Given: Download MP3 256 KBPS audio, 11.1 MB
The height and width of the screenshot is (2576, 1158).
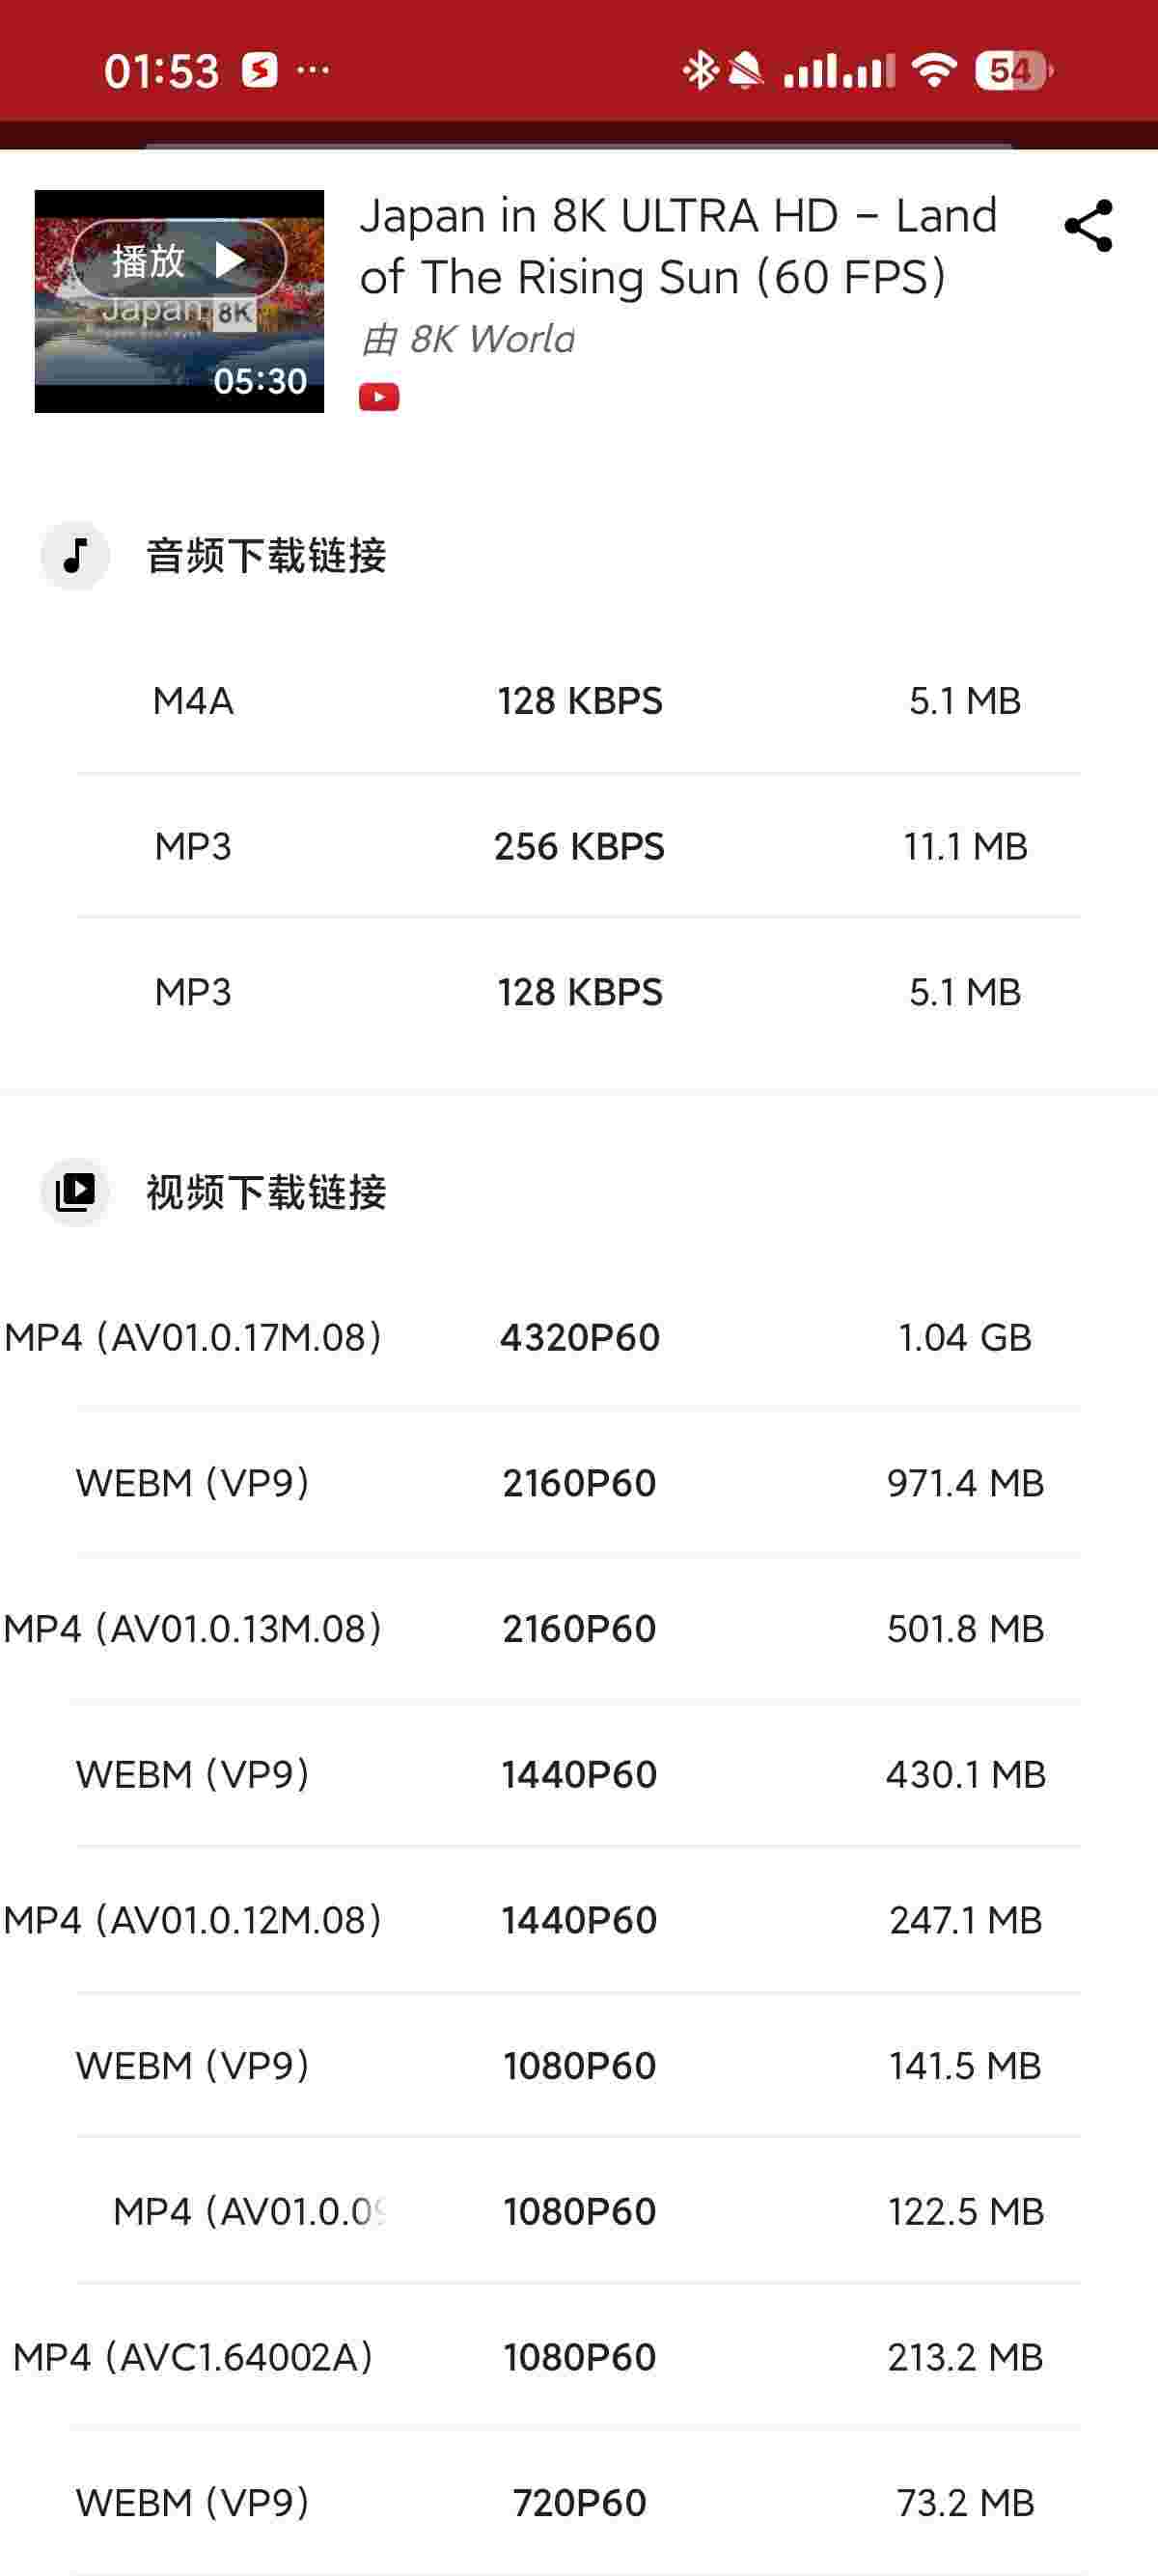Looking at the screenshot, I should [x=579, y=847].
